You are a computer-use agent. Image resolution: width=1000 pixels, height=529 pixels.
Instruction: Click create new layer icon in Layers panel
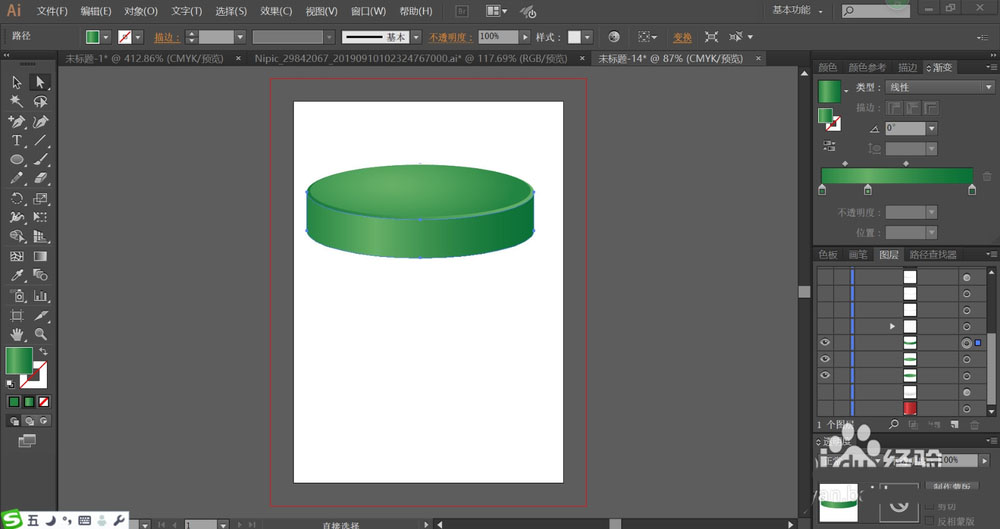coord(954,424)
